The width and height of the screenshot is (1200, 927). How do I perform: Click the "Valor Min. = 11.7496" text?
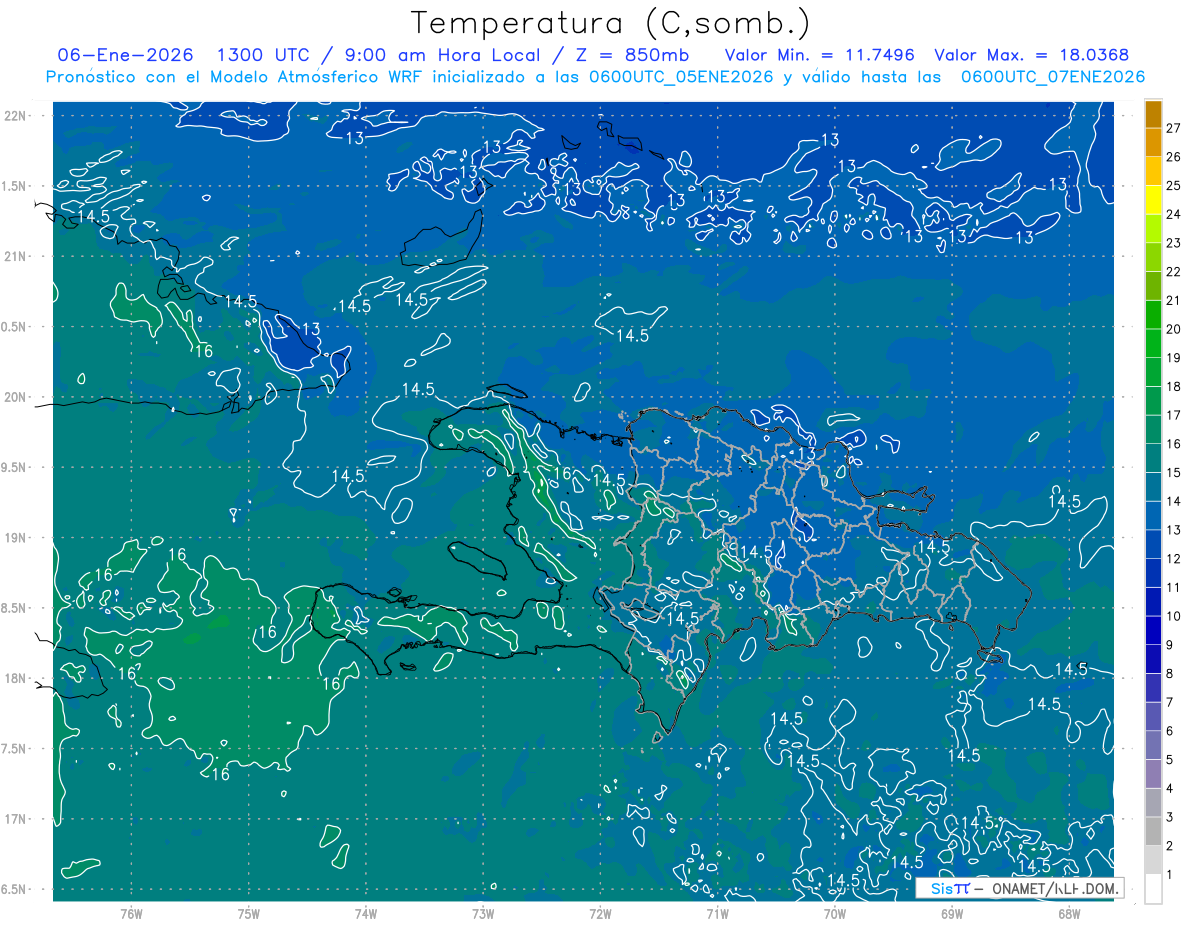(820, 55)
